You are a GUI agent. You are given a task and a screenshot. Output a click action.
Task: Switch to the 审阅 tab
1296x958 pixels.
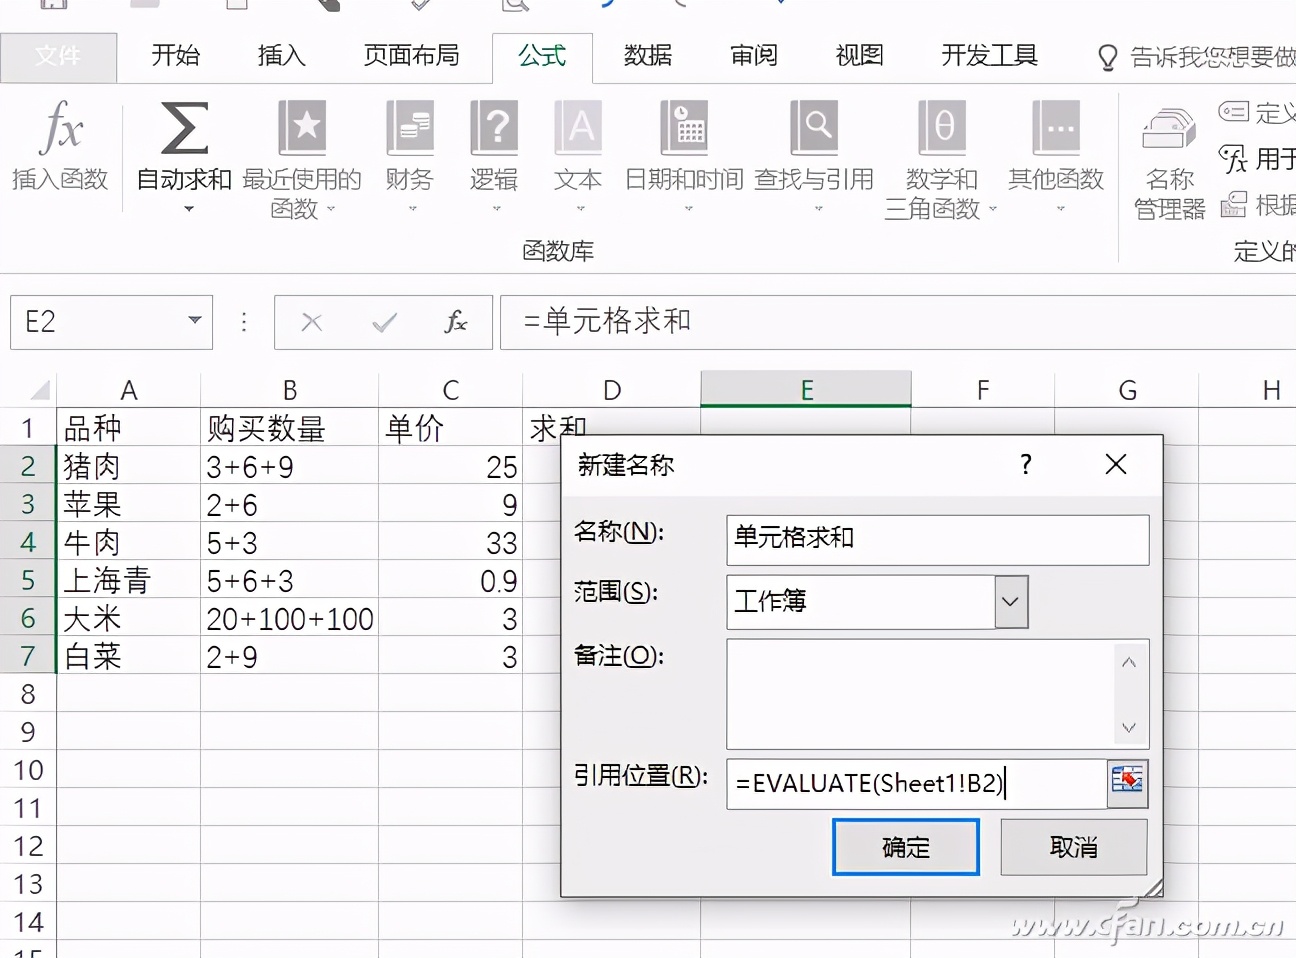click(x=754, y=56)
